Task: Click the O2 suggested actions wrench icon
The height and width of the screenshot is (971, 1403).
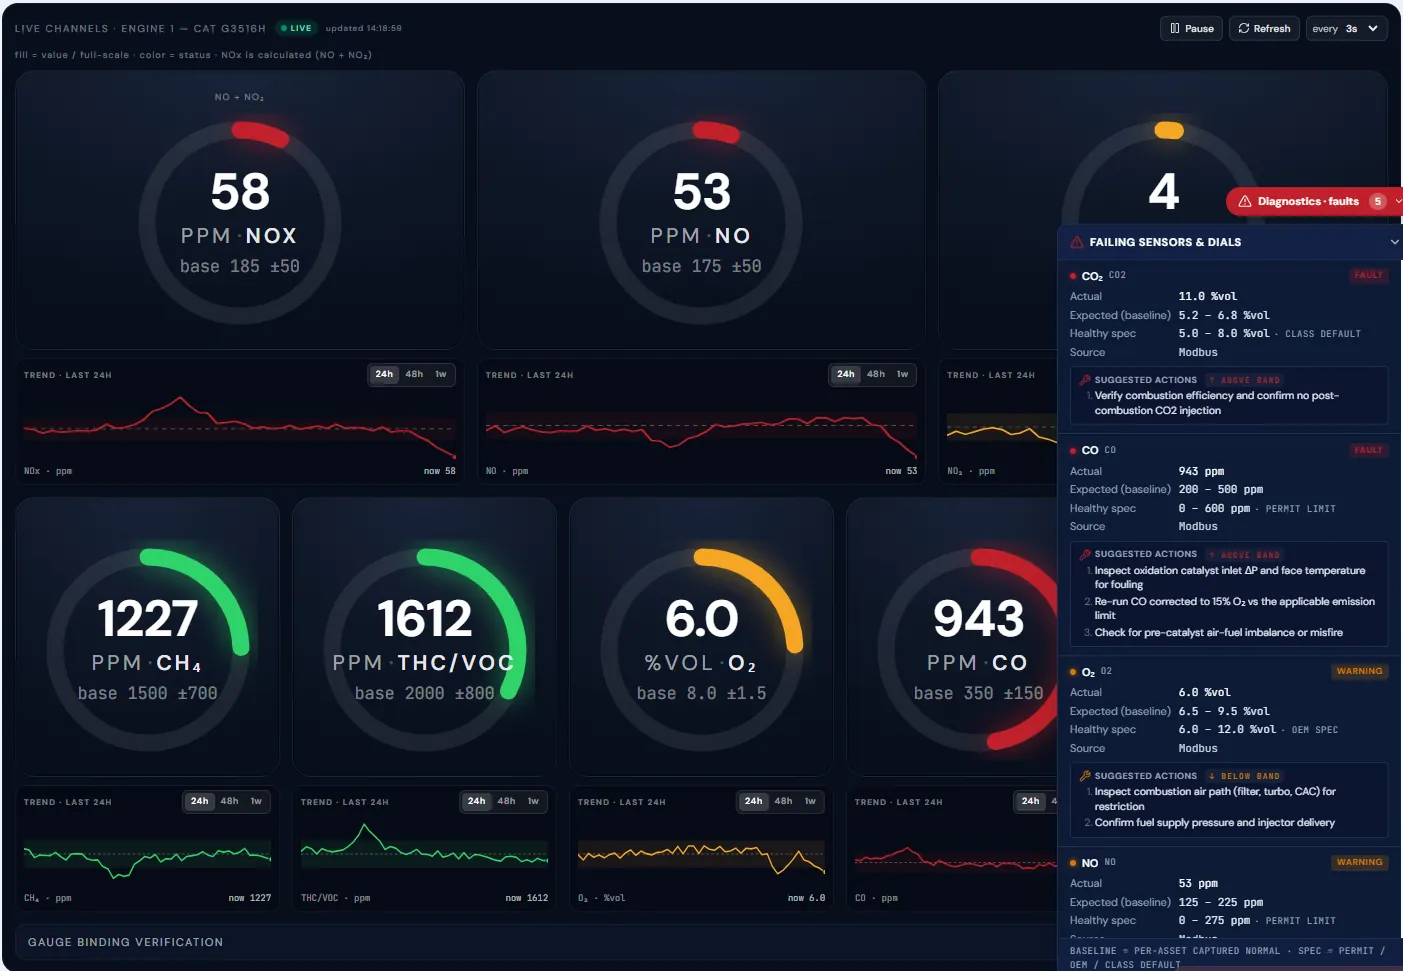Action: click(1085, 776)
